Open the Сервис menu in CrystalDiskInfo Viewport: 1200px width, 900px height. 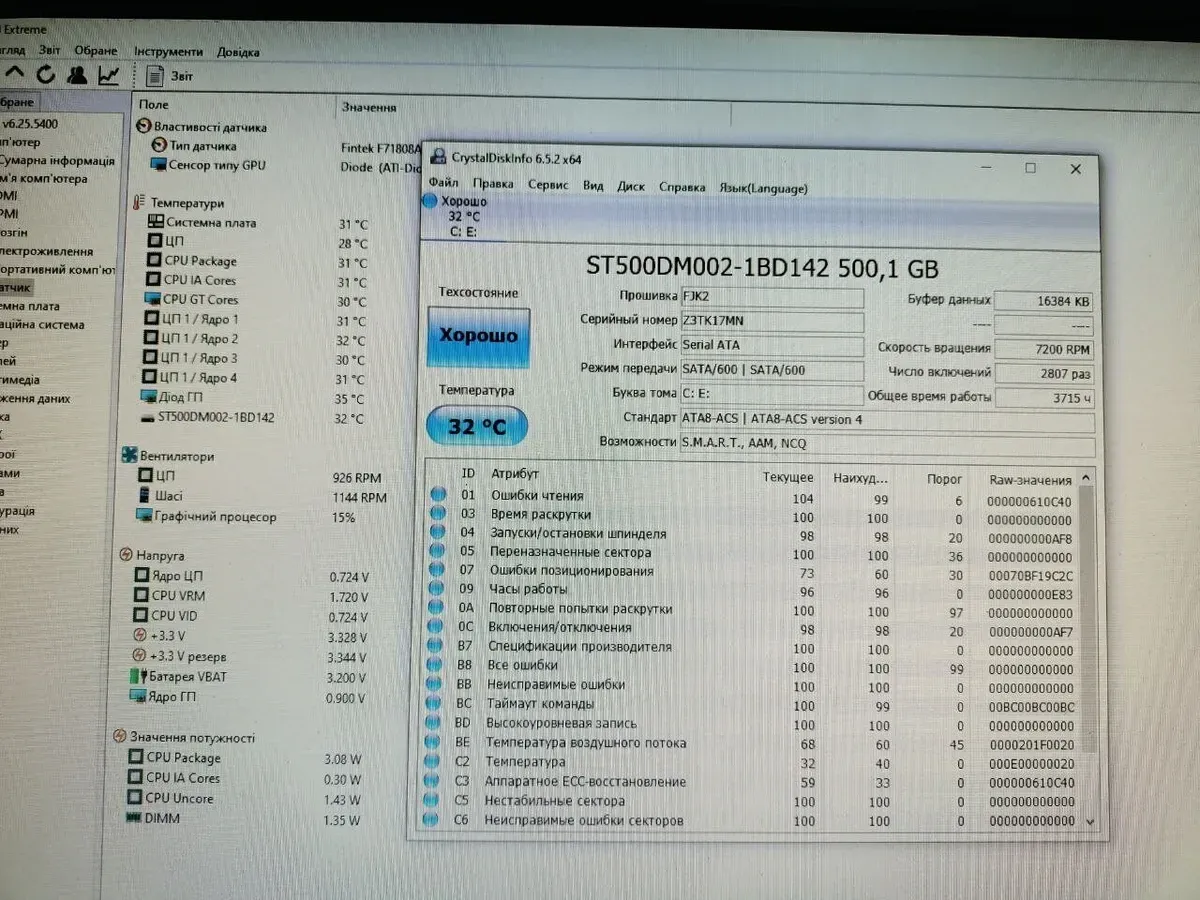tap(547, 186)
